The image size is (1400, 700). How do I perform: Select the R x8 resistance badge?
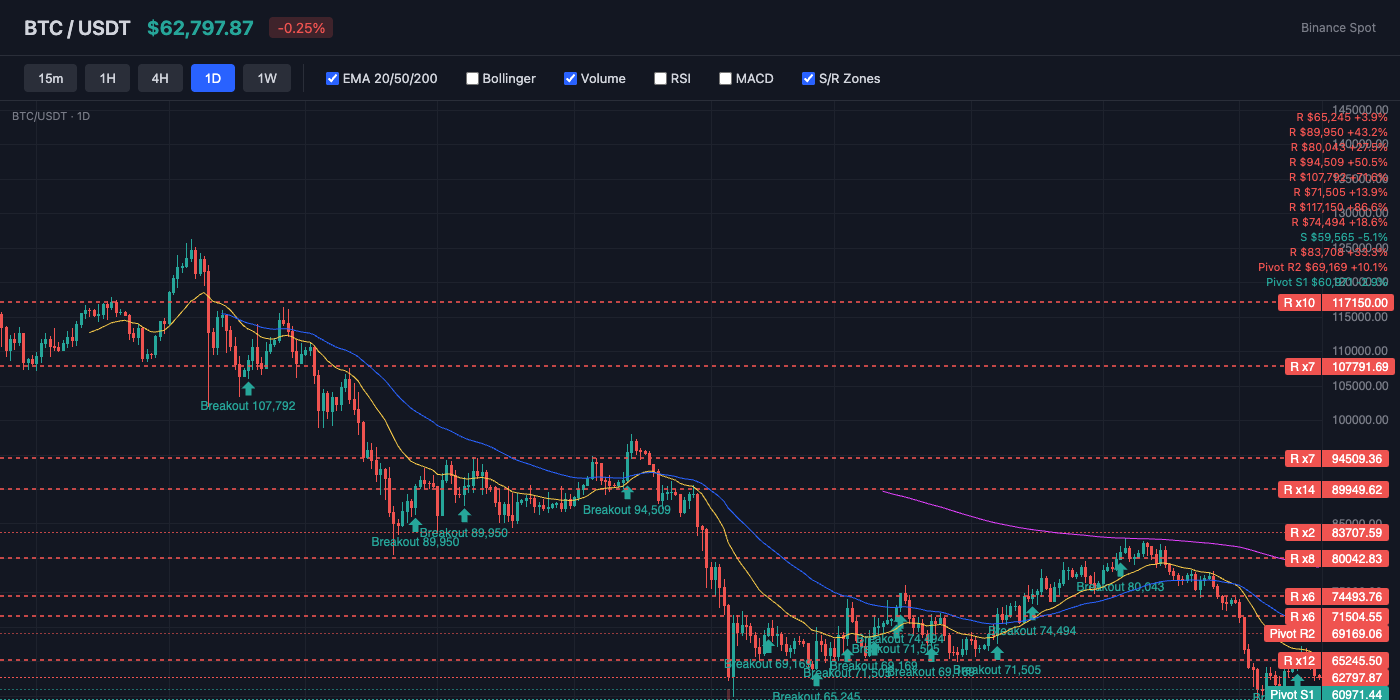point(1302,559)
